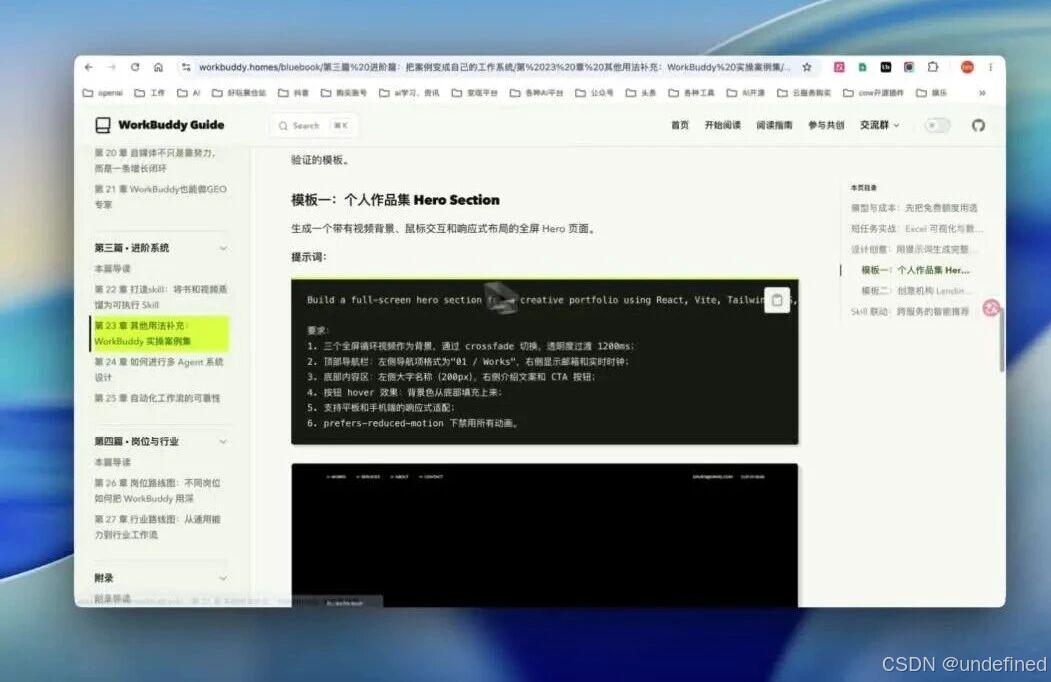Open the 抖音 bookmark folder
The width and height of the screenshot is (1051, 682).
tap(294, 93)
